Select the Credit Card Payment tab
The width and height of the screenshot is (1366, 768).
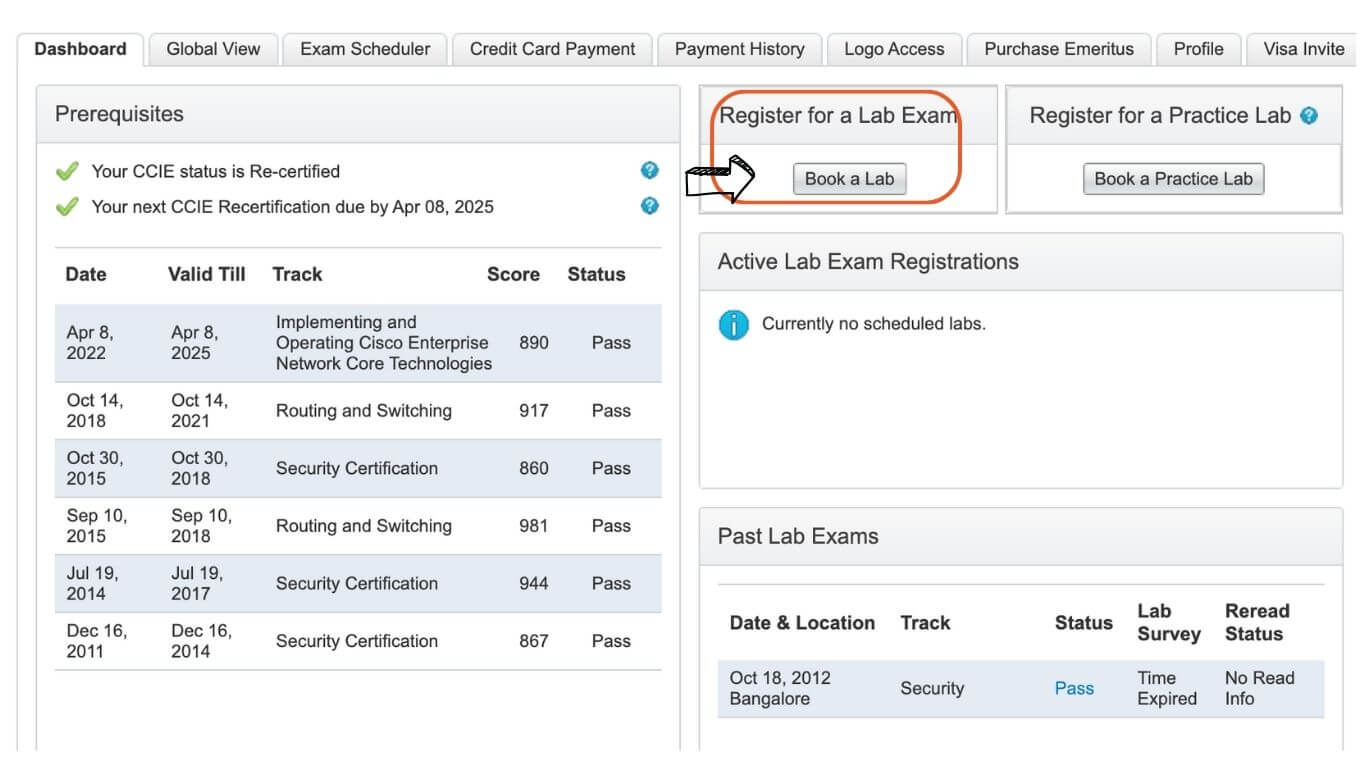pyautogui.click(x=551, y=48)
